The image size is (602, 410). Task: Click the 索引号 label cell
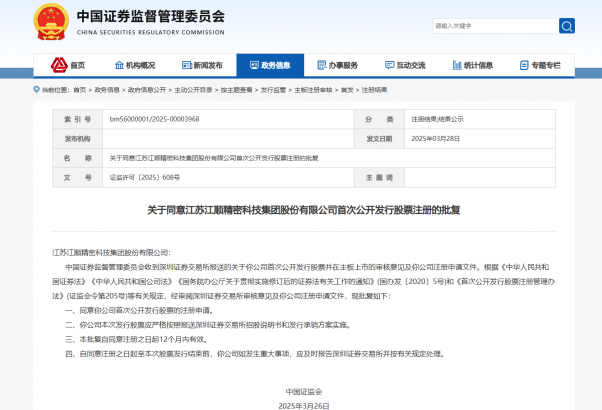coord(78,119)
